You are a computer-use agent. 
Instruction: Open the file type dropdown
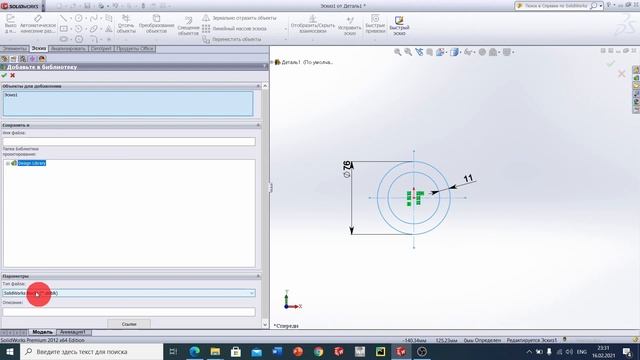[x=251, y=293]
